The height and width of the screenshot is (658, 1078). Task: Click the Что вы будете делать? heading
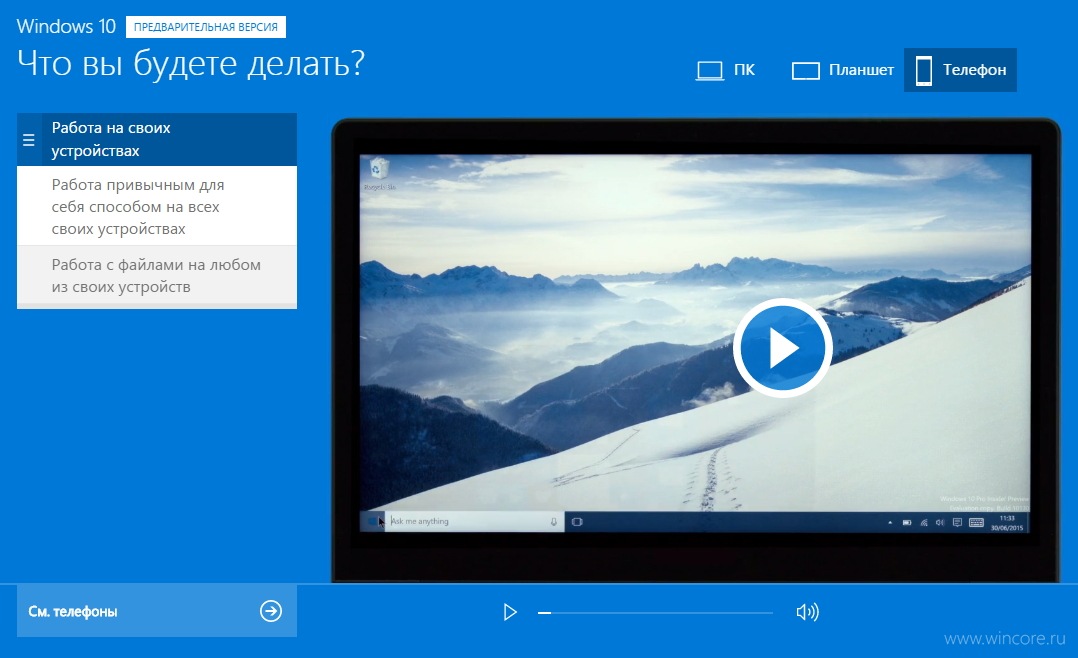coord(190,64)
